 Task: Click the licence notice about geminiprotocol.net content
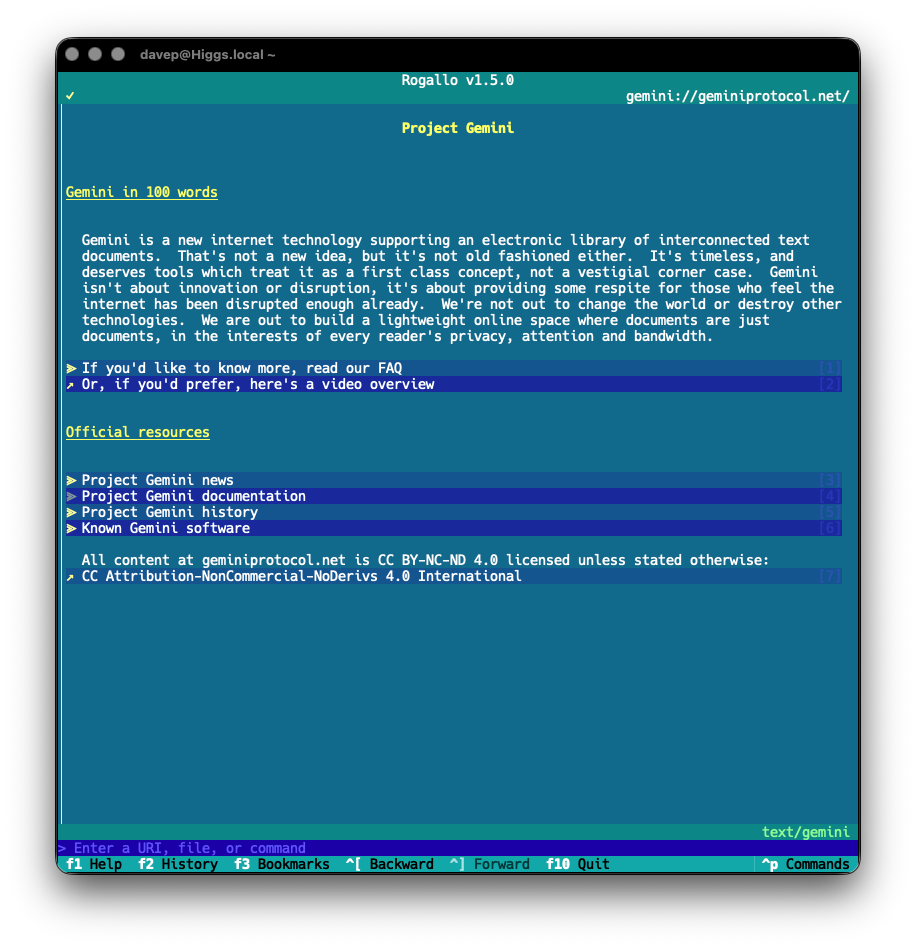click(425, 560)
